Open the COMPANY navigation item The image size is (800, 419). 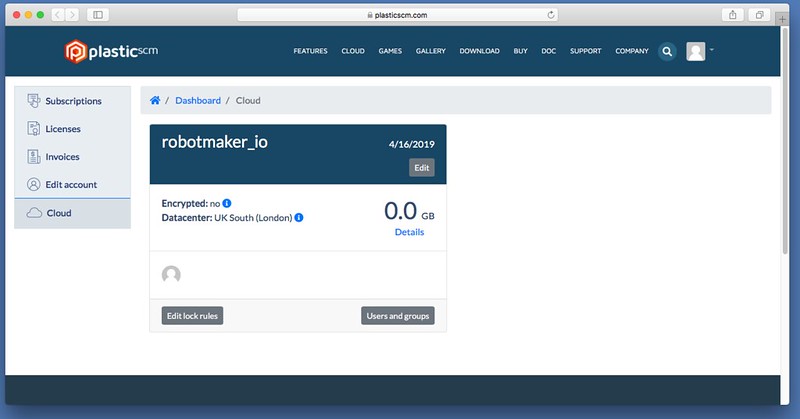tap(632, 51)
